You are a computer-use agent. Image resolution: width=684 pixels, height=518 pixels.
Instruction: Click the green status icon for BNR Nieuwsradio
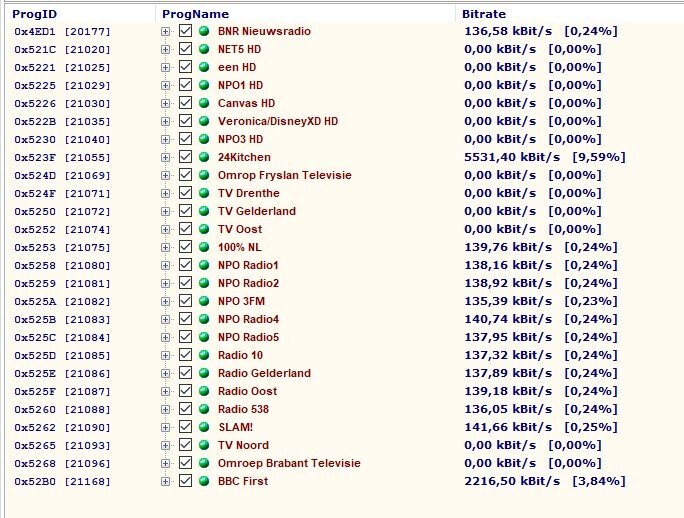click(204, 31)
